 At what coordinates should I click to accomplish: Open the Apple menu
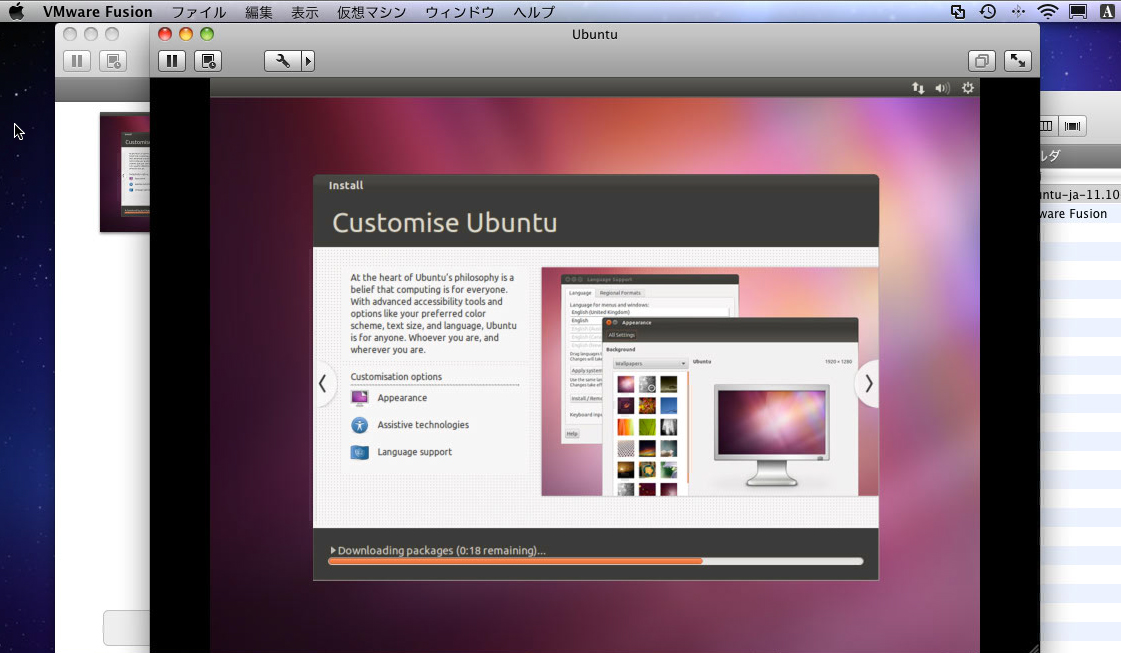[x=16, y=11]
